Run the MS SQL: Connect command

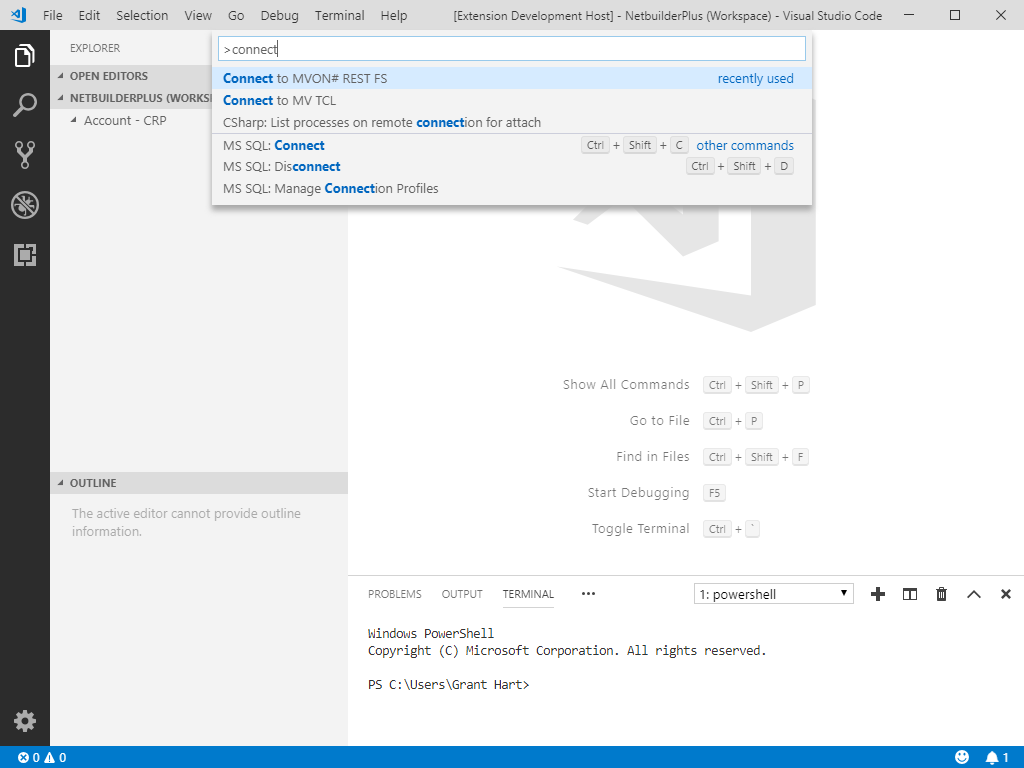point(511,145)
